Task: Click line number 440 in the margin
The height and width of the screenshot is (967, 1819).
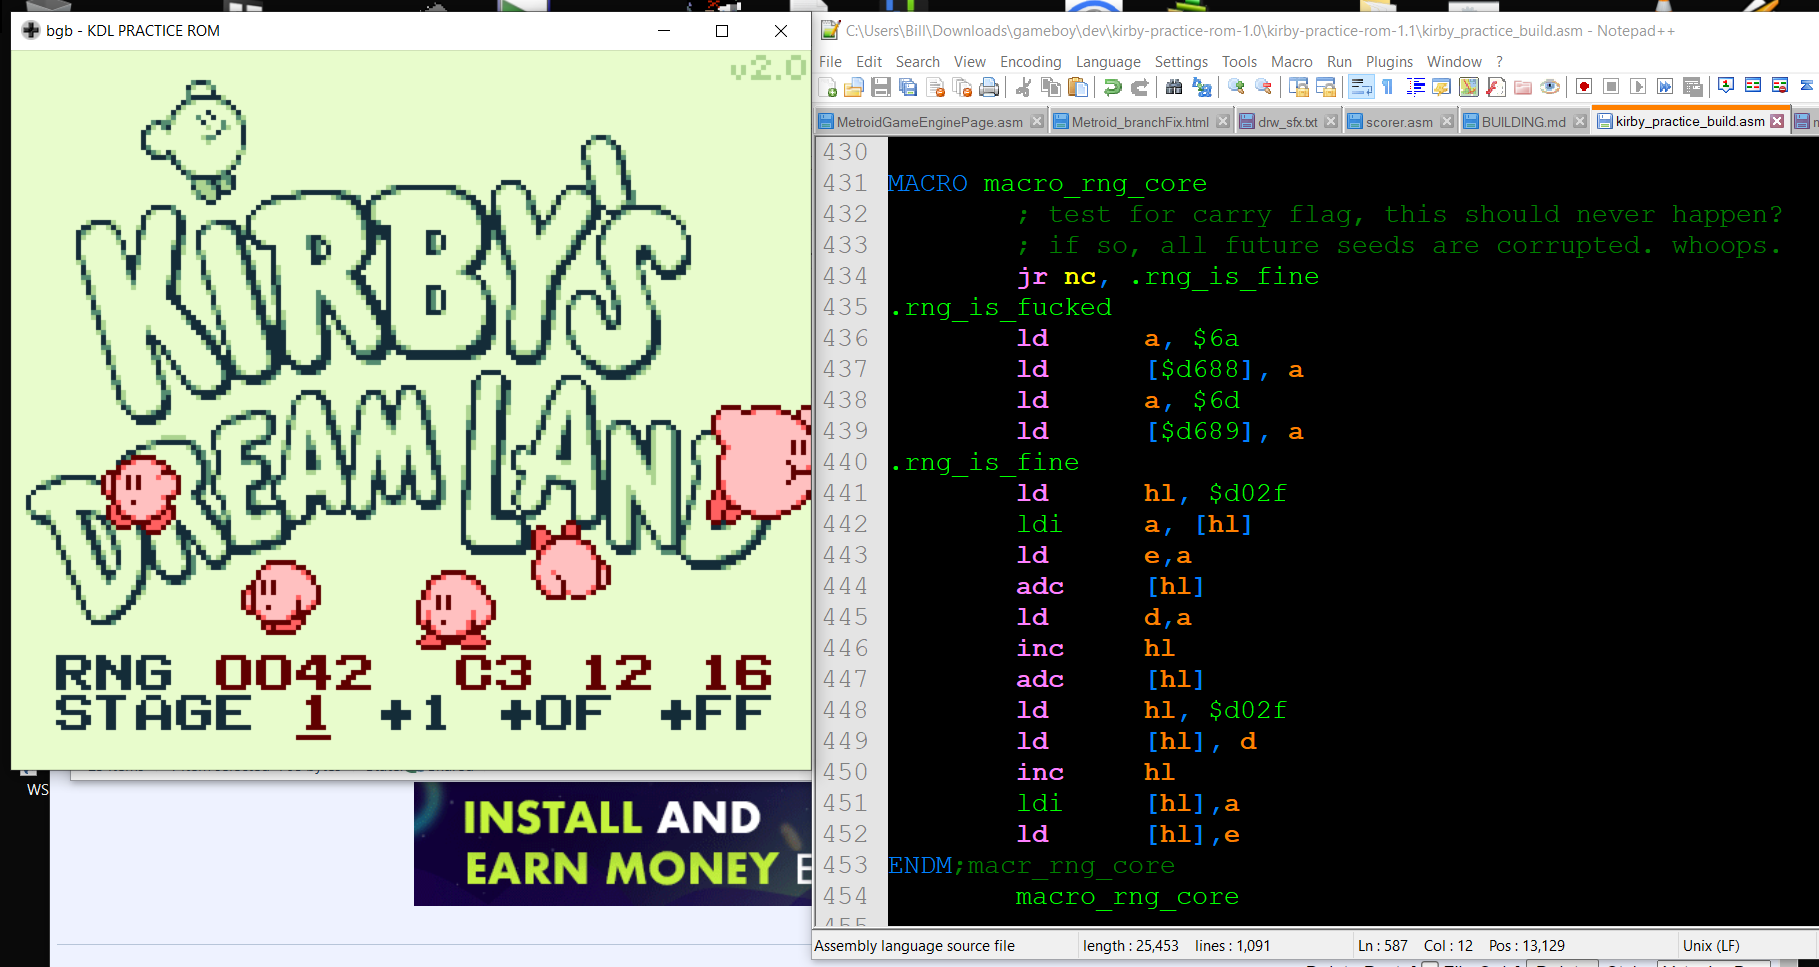Action: coord(846,462)
